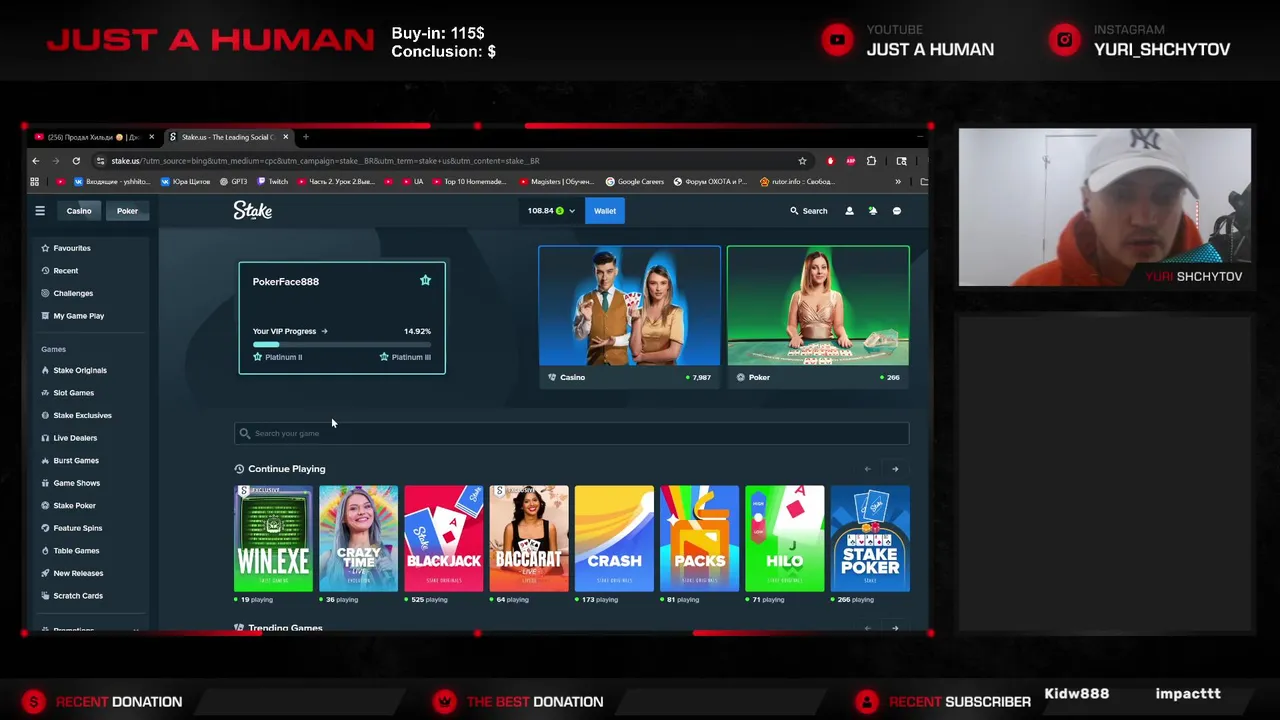Switch to the Casino tab
Image resolution: width=1280 pixels, height=720 pixels.
coord(79,211)
